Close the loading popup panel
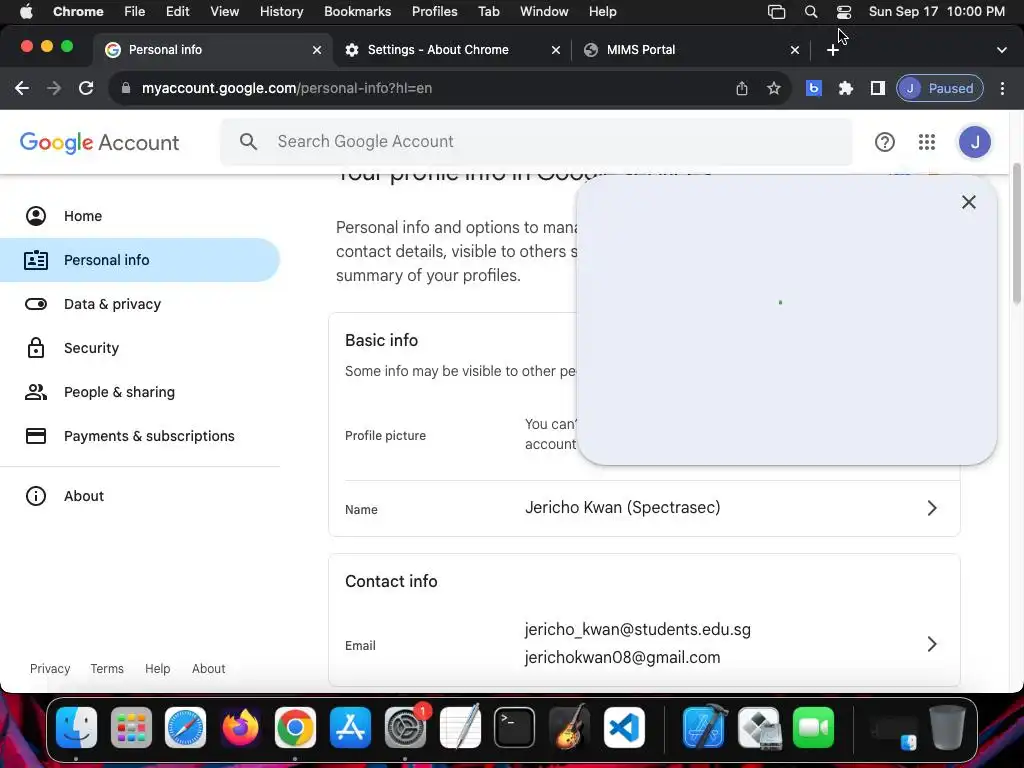 tap(969, 202)
